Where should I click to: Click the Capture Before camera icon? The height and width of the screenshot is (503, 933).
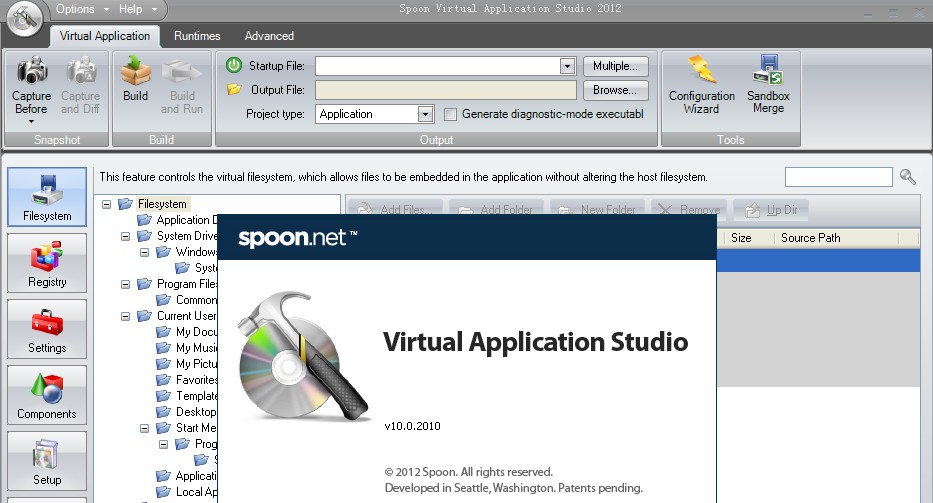32,71
